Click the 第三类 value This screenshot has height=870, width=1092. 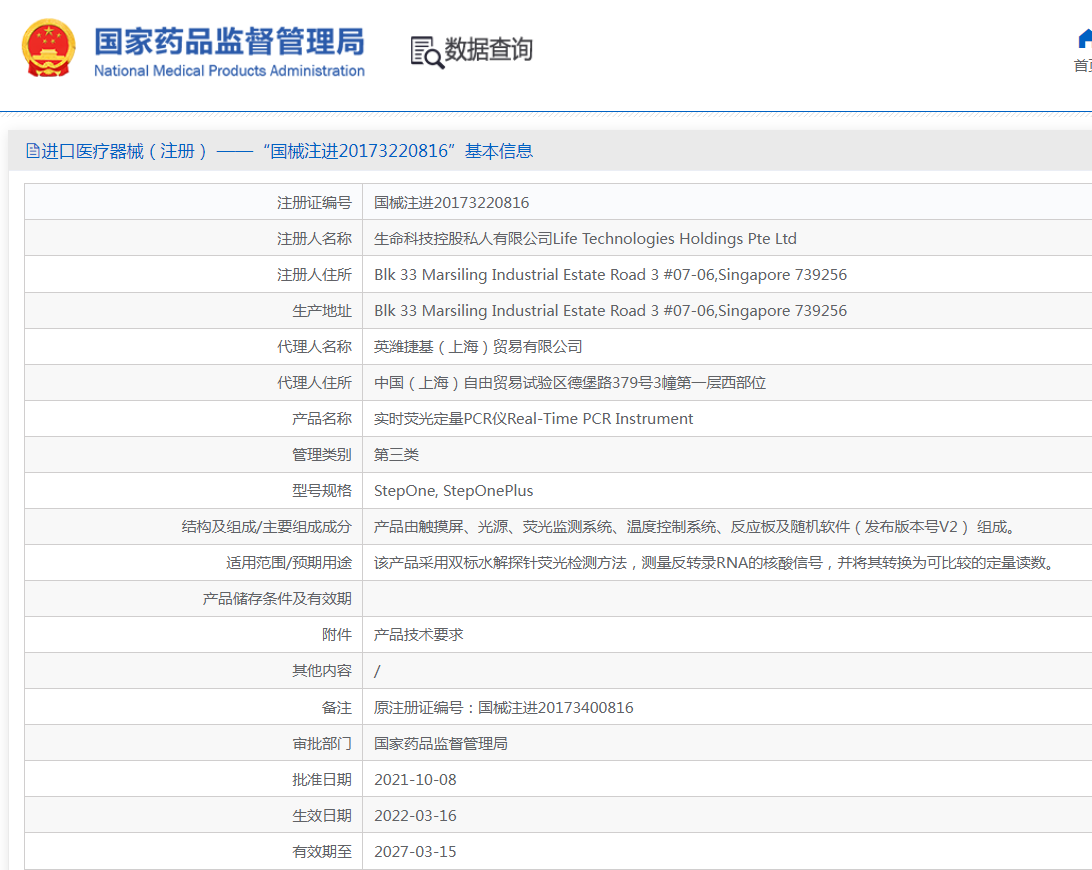click(x=396, y=455)
